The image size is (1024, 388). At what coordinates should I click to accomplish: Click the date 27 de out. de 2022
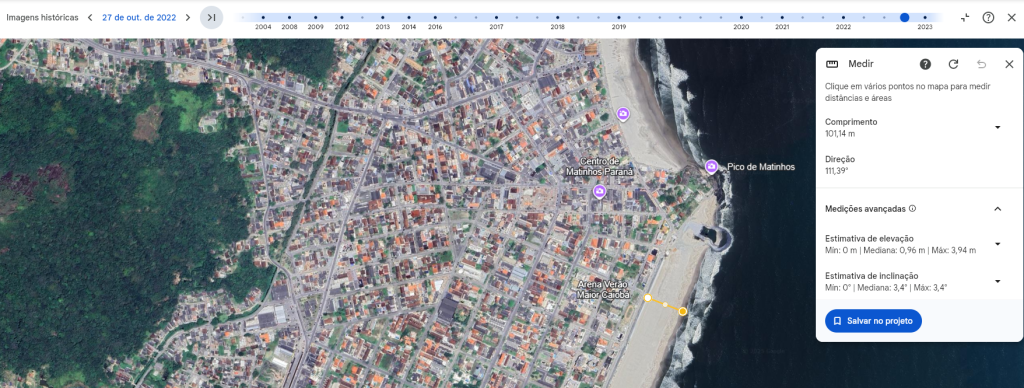click(x=139, y=18)
